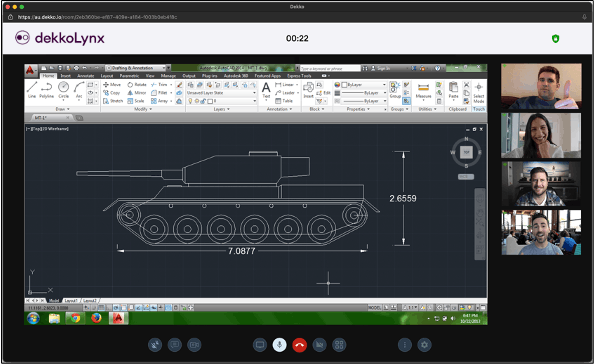Choose the Rotate tool
The image size is (594, 364).
137,84
